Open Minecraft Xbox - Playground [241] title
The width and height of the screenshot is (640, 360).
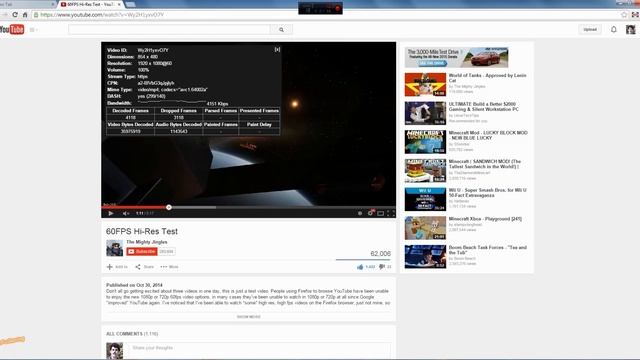[x=485, y=219]
